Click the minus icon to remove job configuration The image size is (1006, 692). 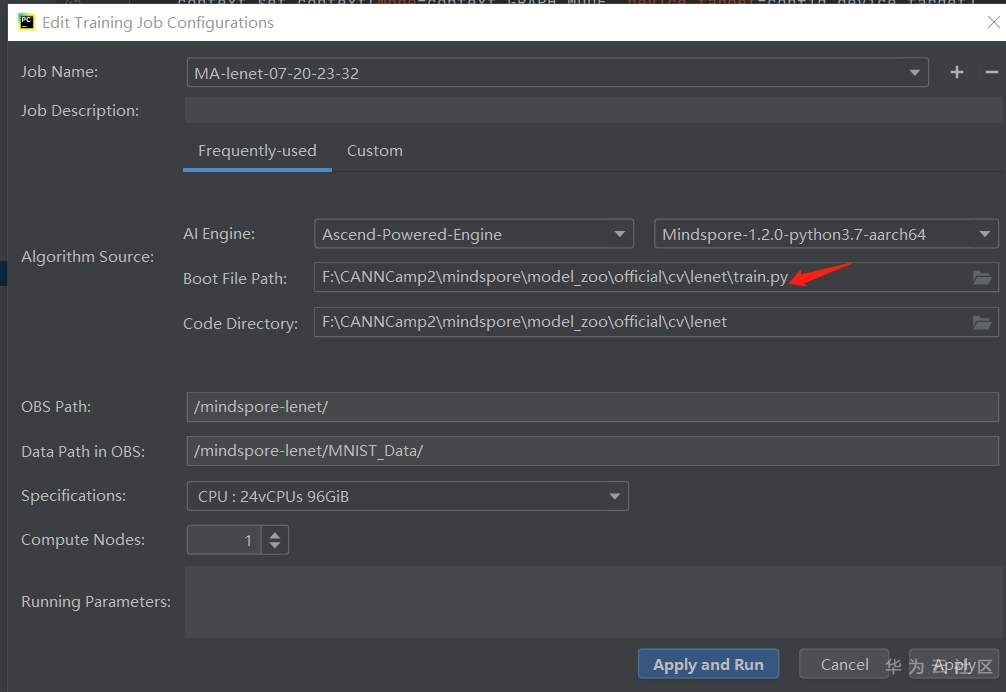(991, 72)
